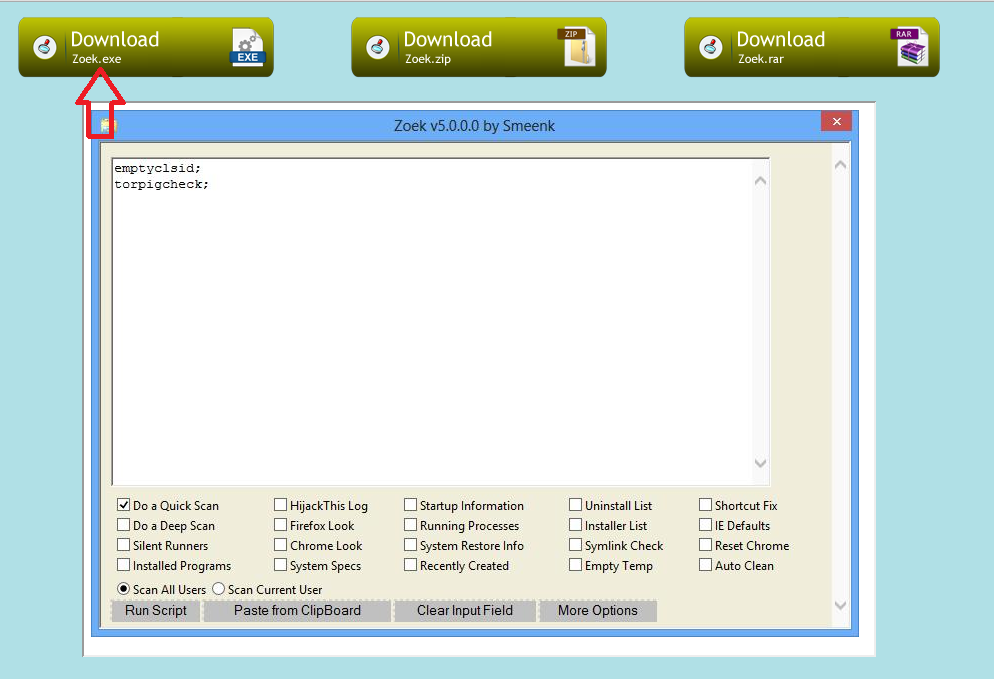This screenshot has width=994, height=679.
Task: Click the Run Script button
Action: [156, 611]
